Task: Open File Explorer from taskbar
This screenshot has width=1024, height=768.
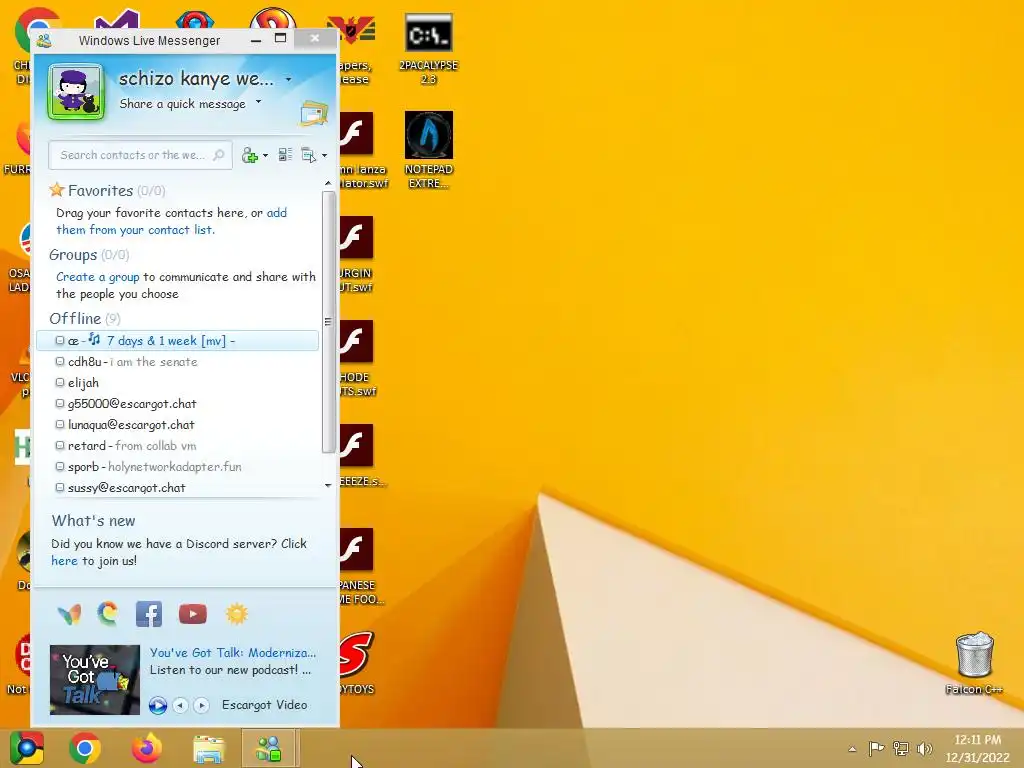Action: (x=208, y=748)
